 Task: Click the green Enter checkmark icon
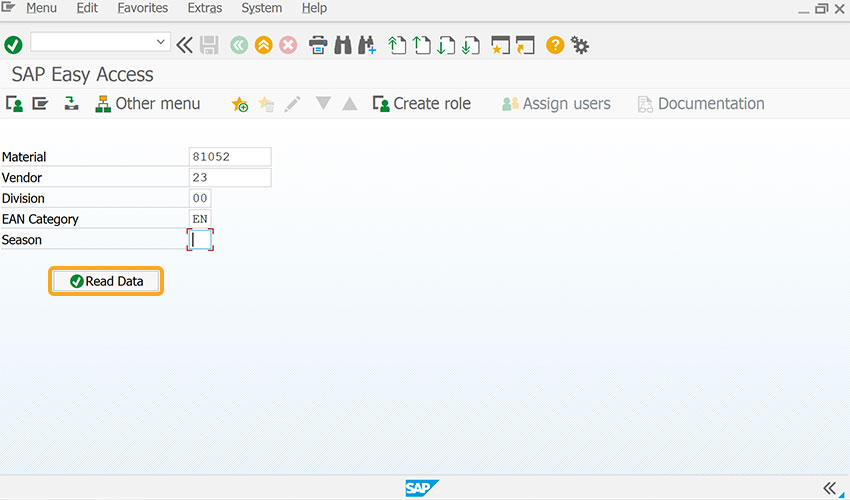tap(13, 45)
